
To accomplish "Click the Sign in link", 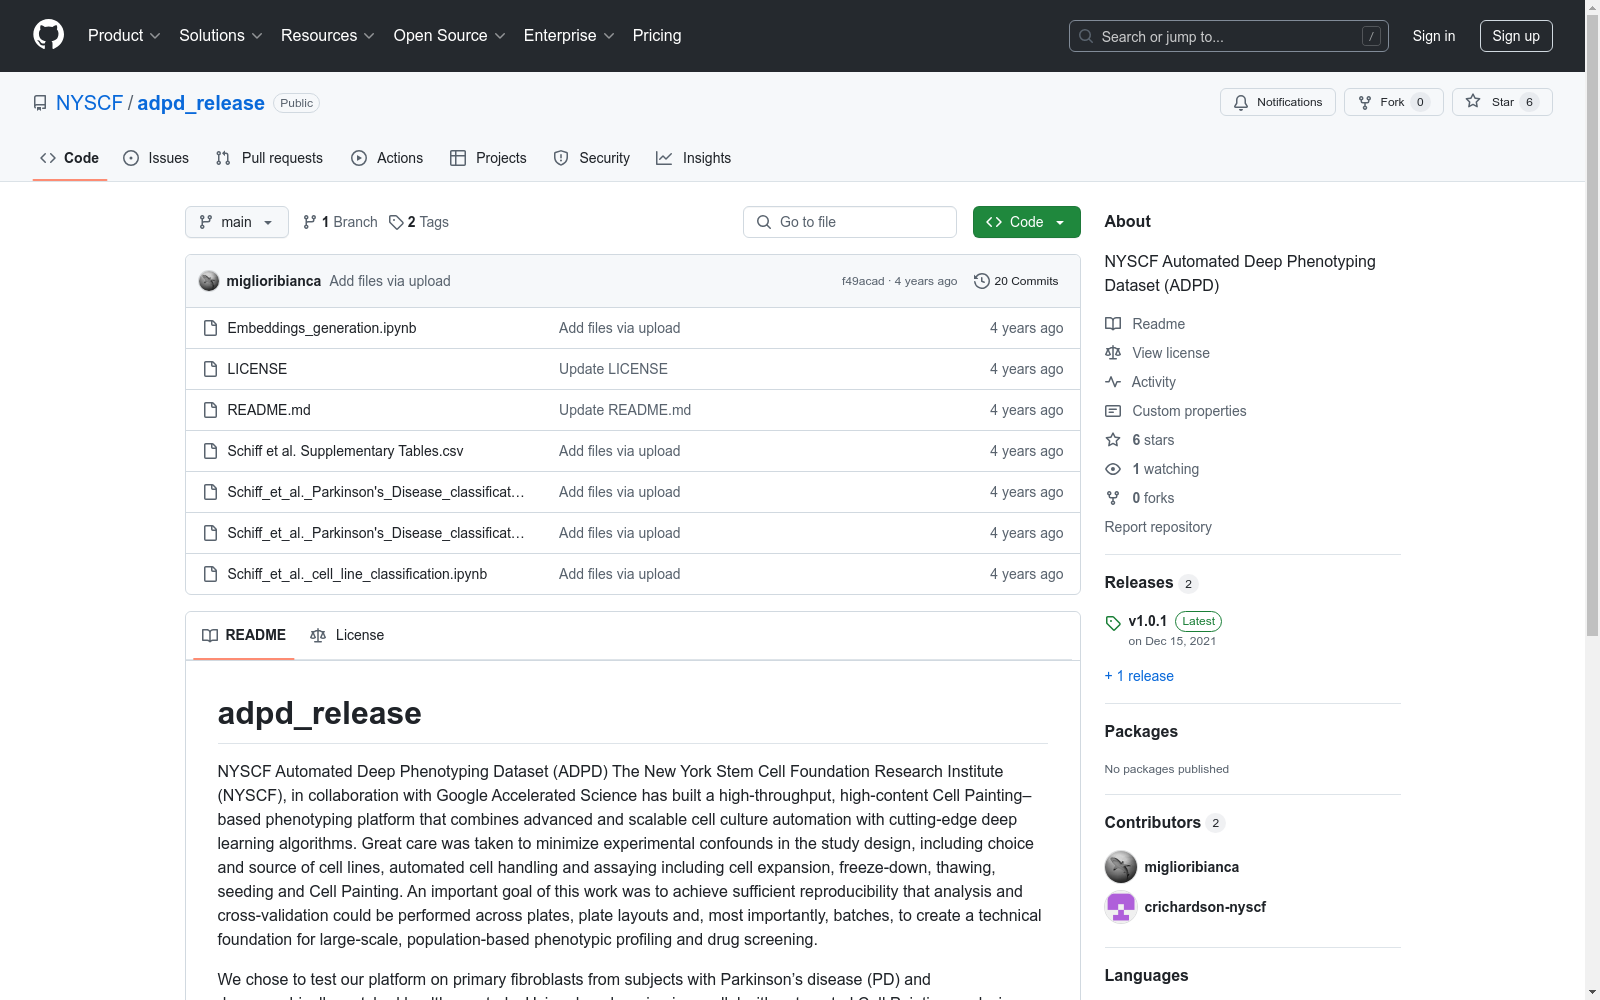I will click(x=1434, y=36).
